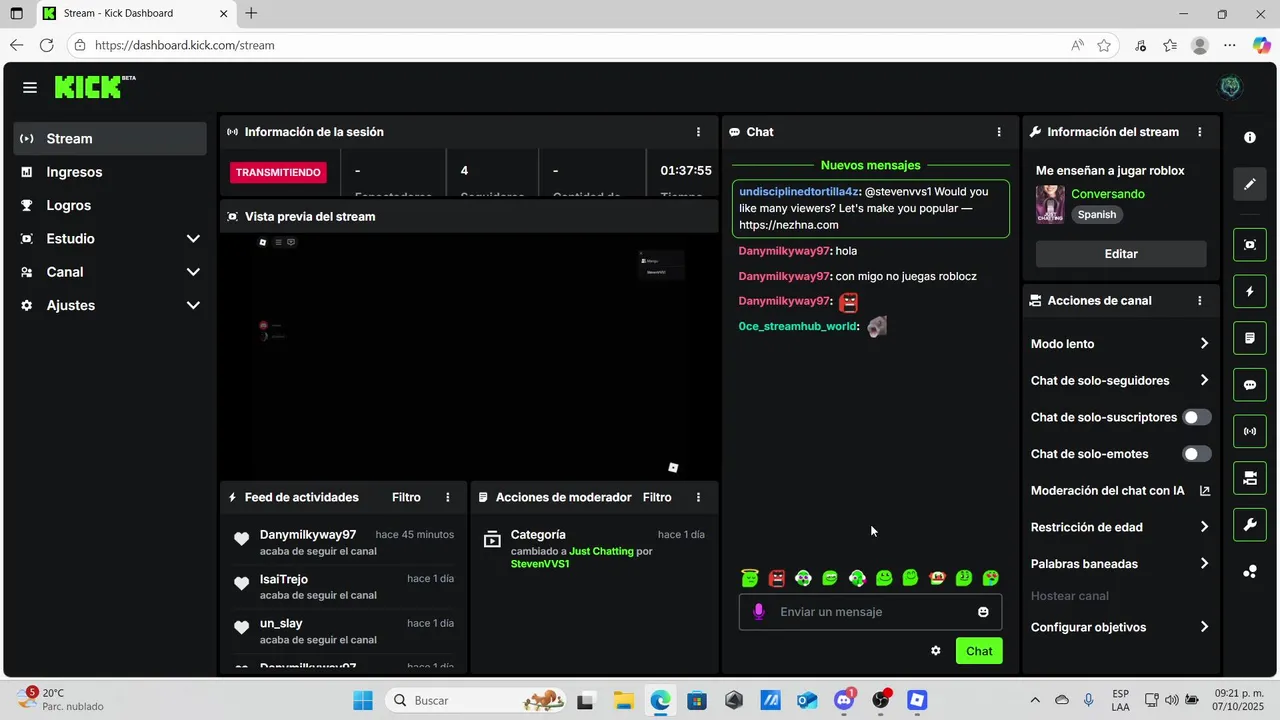Click the Spanish language tag
This screenshot has width=1280, height=720.
point(1097,215)
